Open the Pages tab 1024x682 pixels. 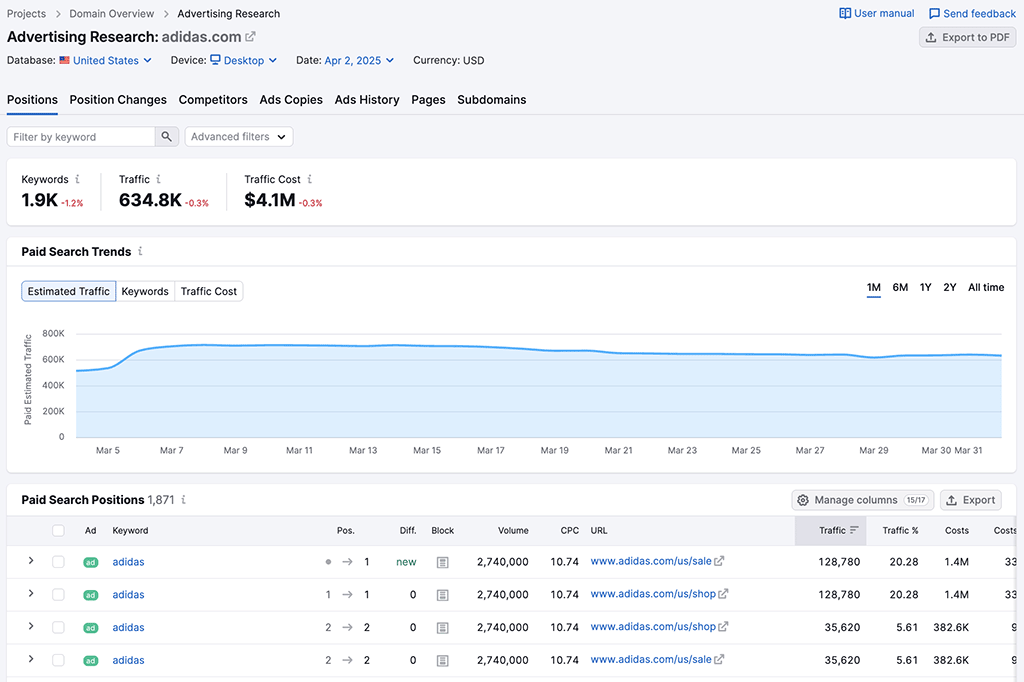(428, 100)
